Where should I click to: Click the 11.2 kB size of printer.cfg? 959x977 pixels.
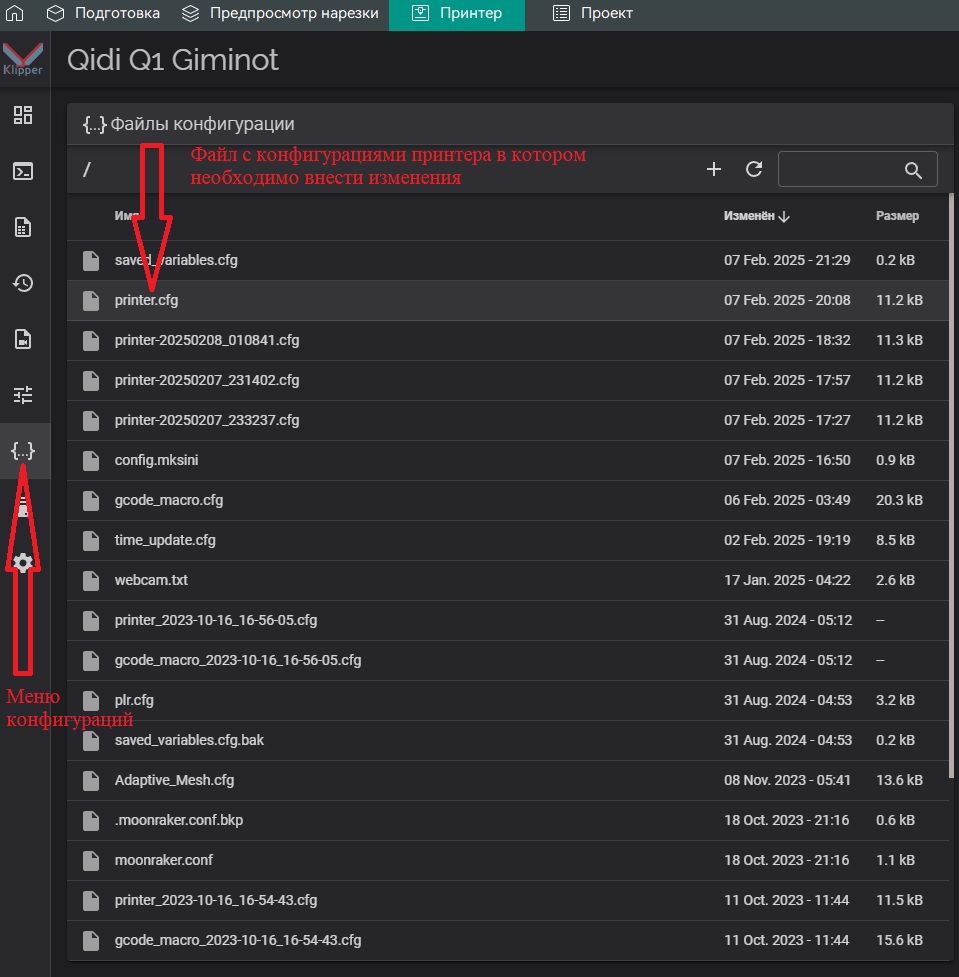pyautogui.click(x=899, y=300)
